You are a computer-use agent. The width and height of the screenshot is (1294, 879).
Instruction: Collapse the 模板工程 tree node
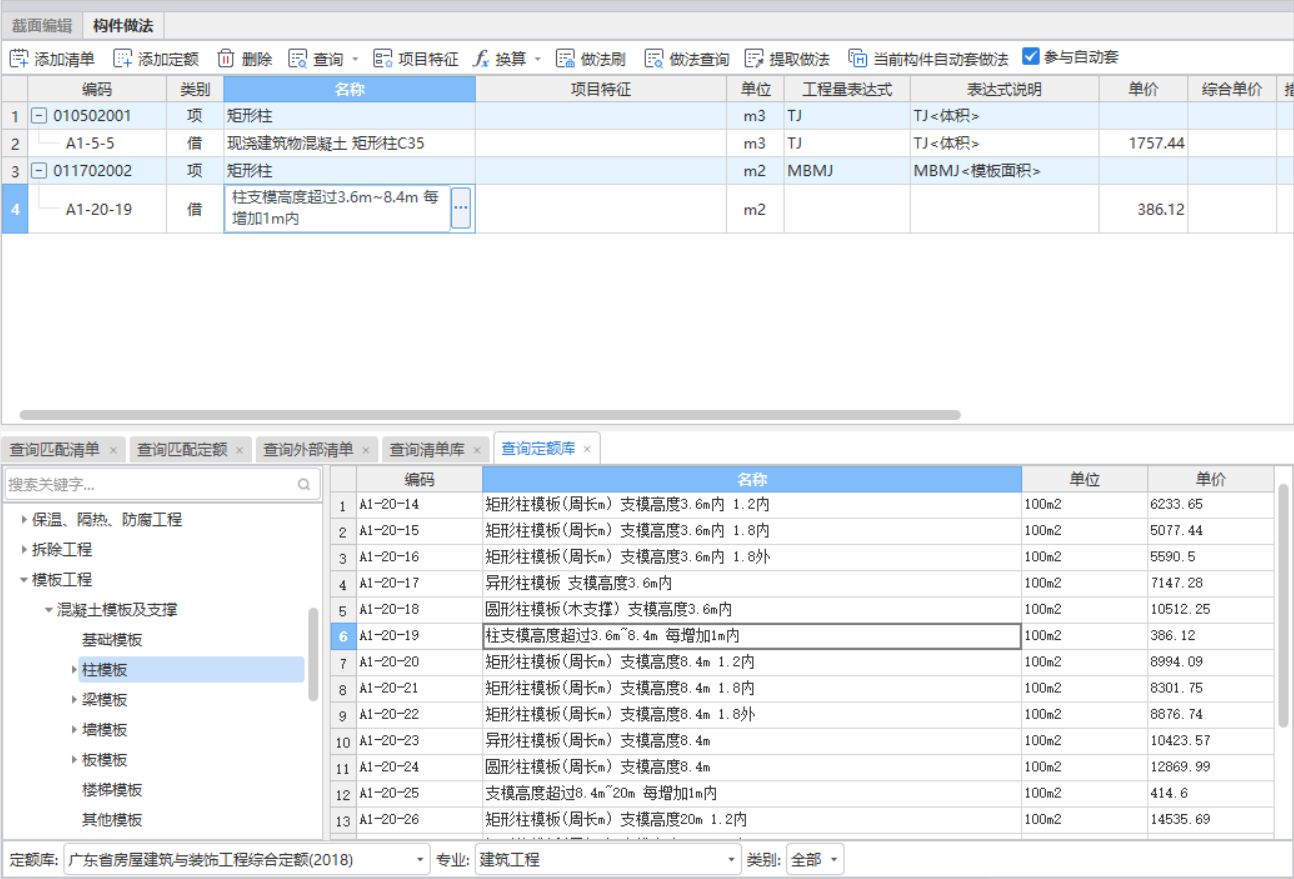click(25, 580)
